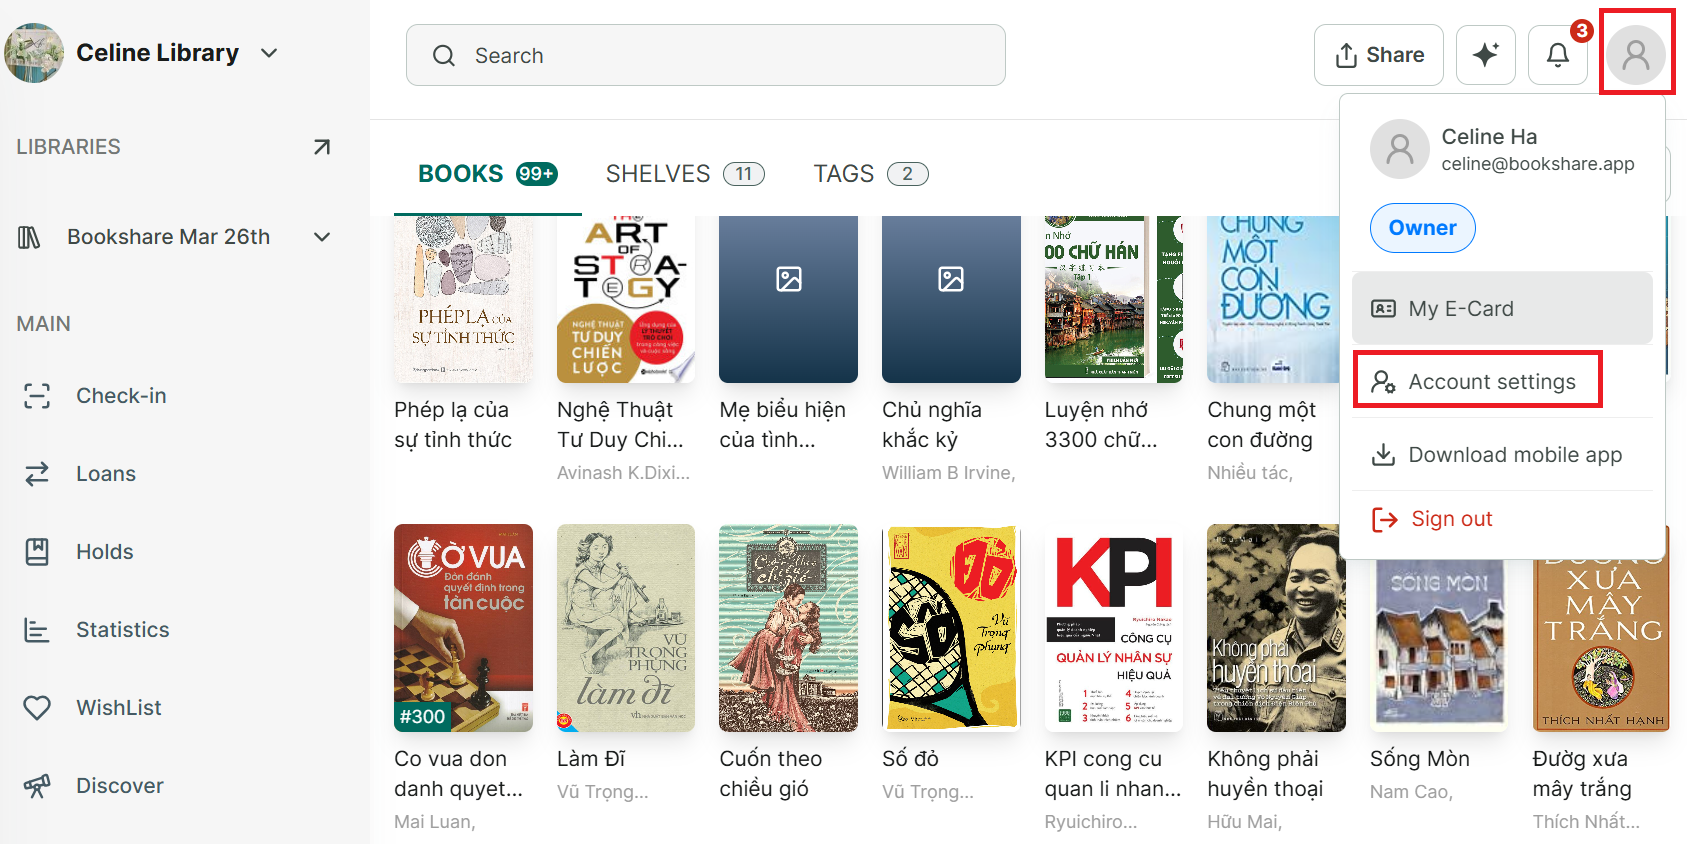Expand the Celine Library dropdown chevron
1687x844 pixels.
(x=269, y=53)
